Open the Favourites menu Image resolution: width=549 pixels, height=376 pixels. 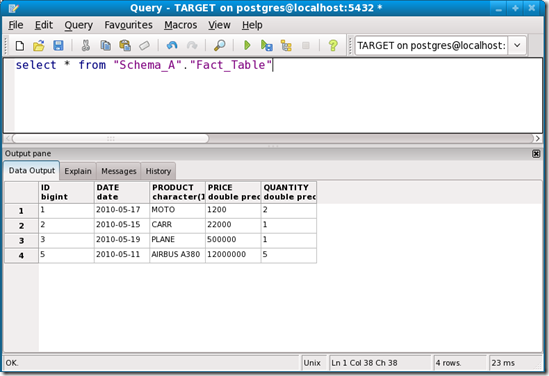coord(128,25)
